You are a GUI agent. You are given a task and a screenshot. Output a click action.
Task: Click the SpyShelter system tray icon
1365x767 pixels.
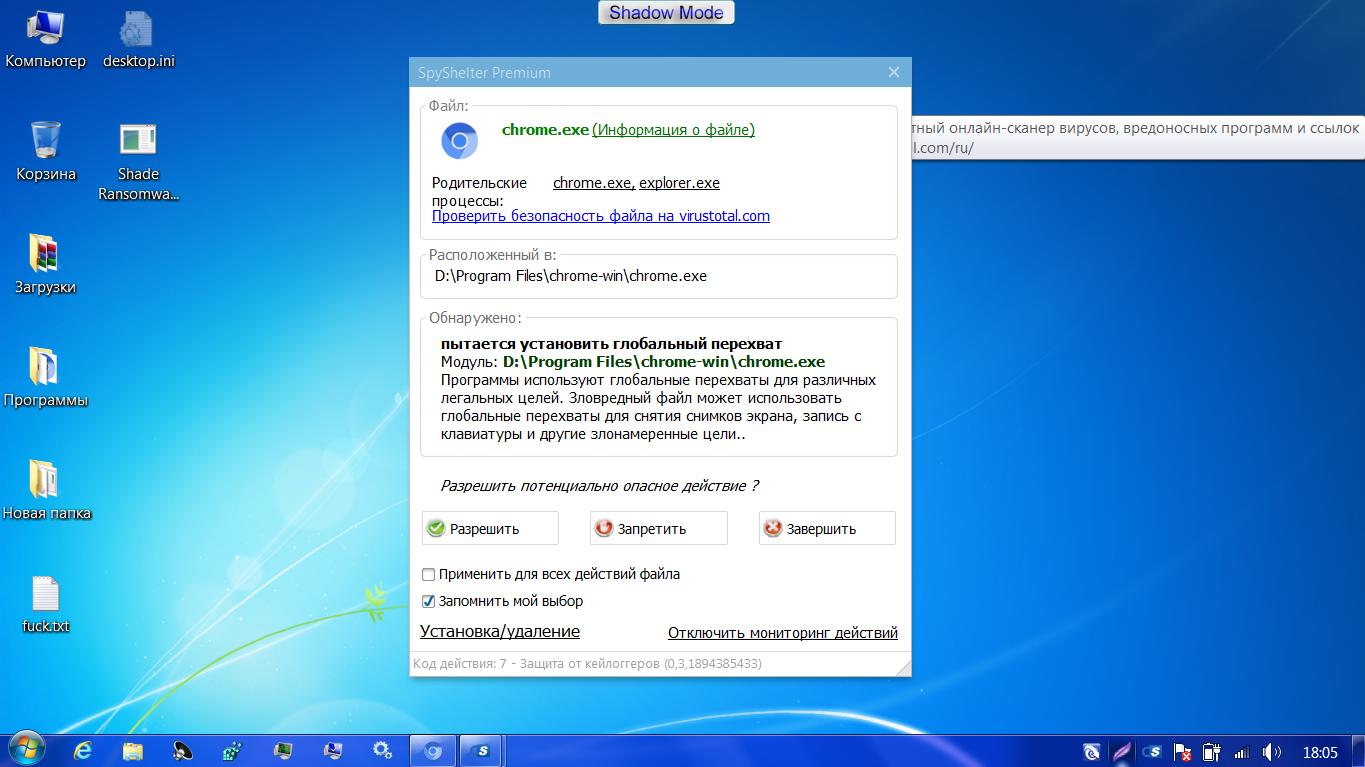point(1153,751)
